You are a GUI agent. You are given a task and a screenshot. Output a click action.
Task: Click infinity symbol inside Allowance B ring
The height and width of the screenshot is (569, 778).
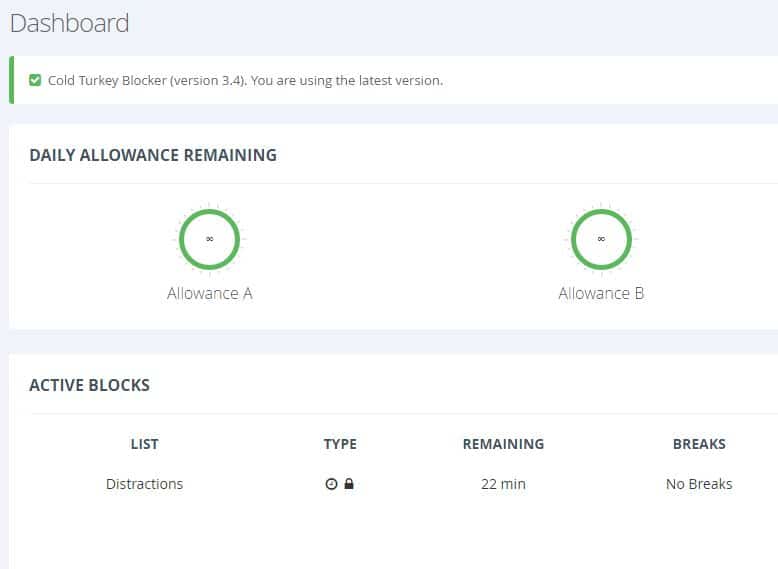coord(601,239)
